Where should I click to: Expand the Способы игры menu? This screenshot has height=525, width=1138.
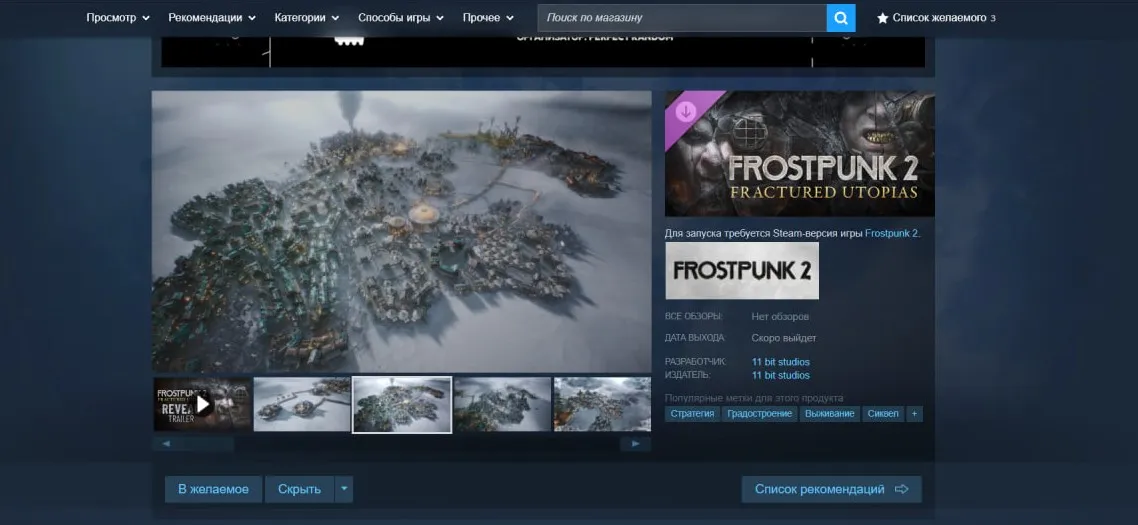[401, 17]
